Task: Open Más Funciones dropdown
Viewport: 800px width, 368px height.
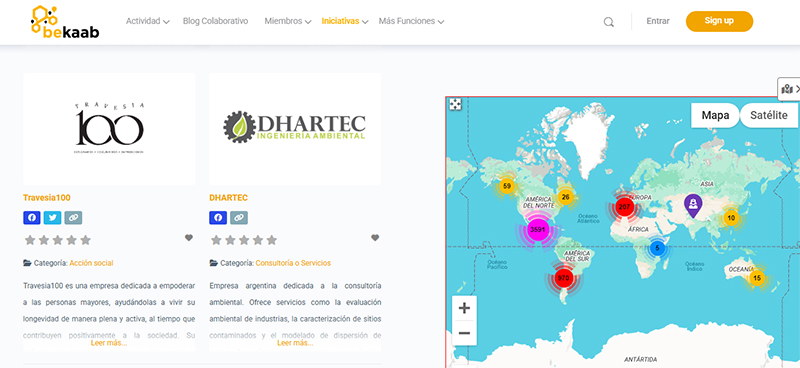Action: 411,21
